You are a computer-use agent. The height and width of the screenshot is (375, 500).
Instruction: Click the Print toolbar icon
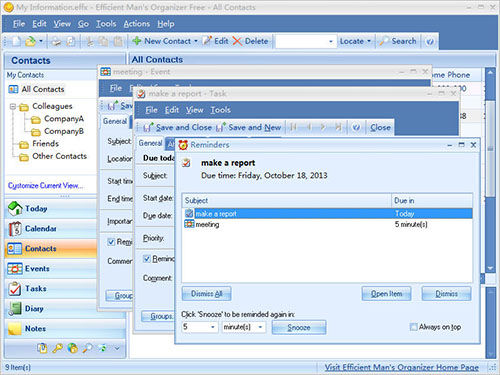56,41
